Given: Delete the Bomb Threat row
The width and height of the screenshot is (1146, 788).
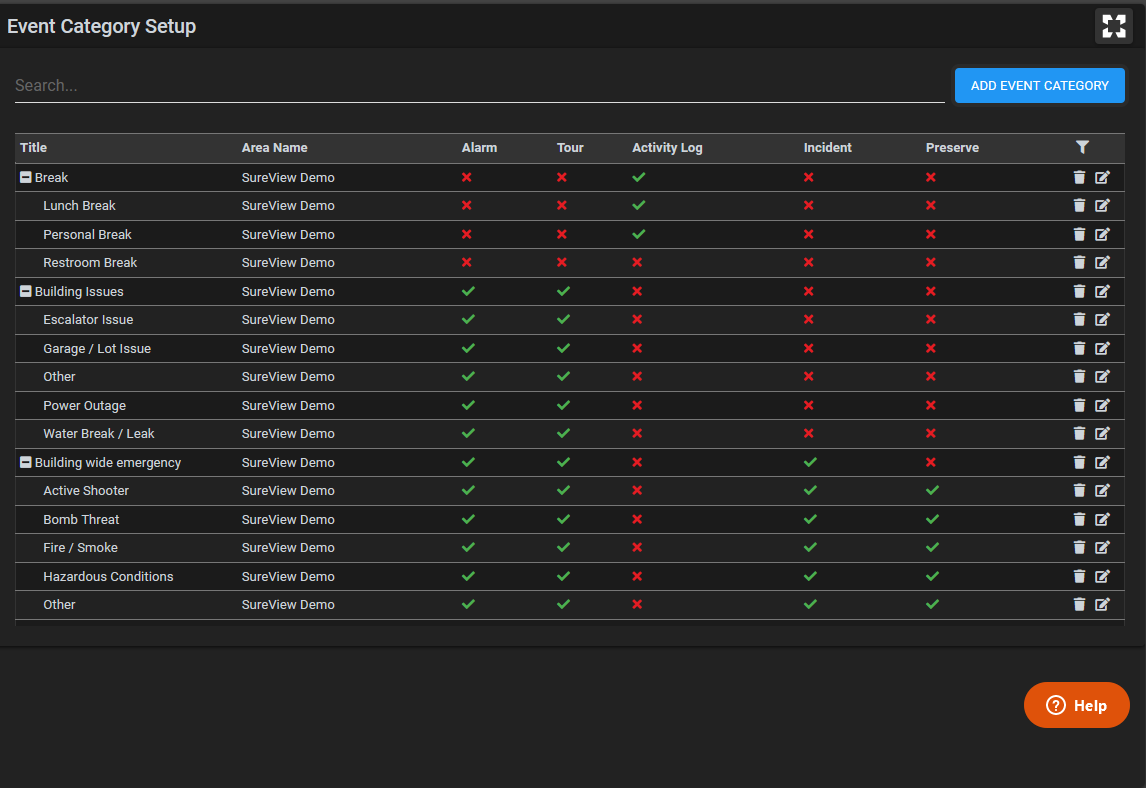Looking at the screenshot, I should (x=1079, y=519).
